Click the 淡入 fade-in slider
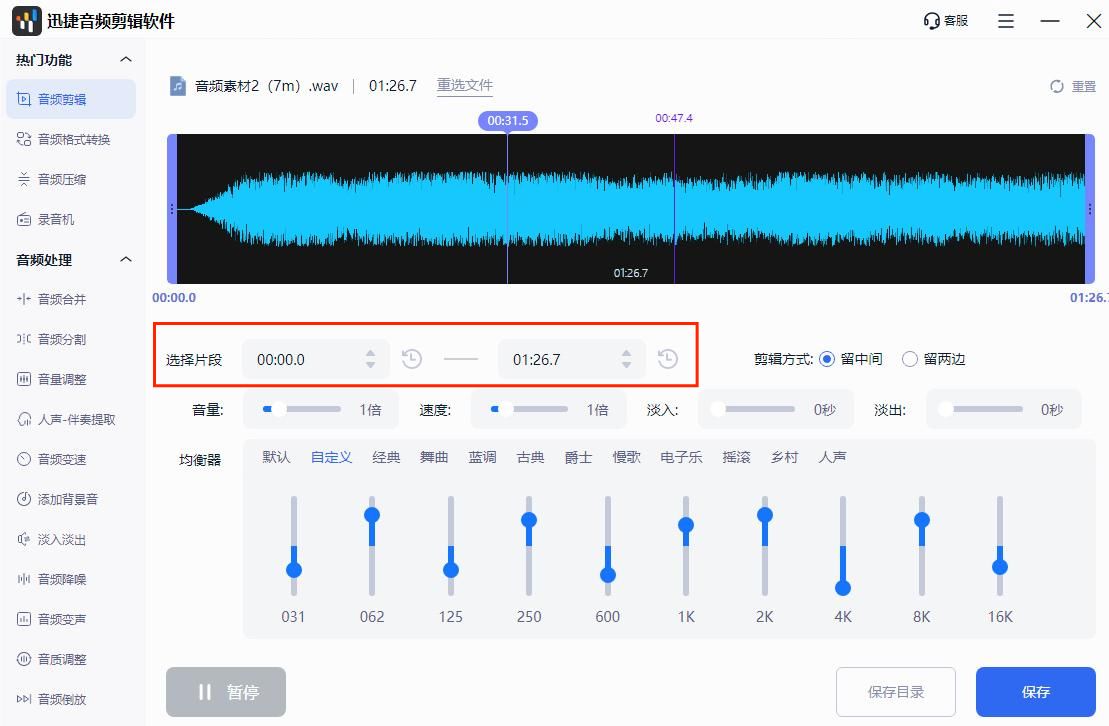1109x726 pixels. 753,409
